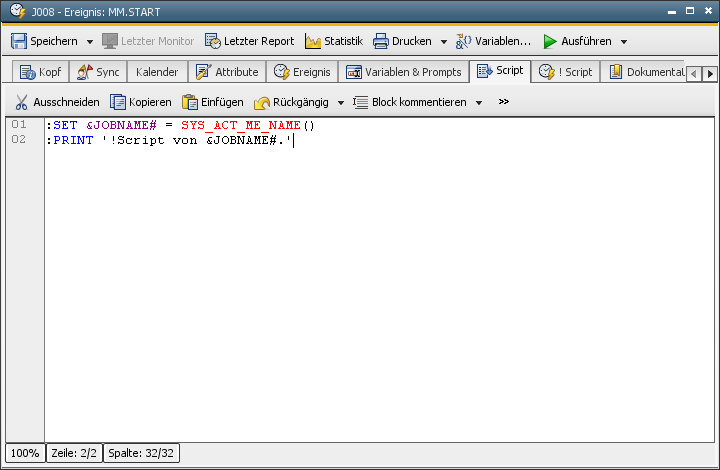Viewport: 720px width, 470px height.
Task: Click the Variablen icon in toolbar
Action: pos(463,41)
